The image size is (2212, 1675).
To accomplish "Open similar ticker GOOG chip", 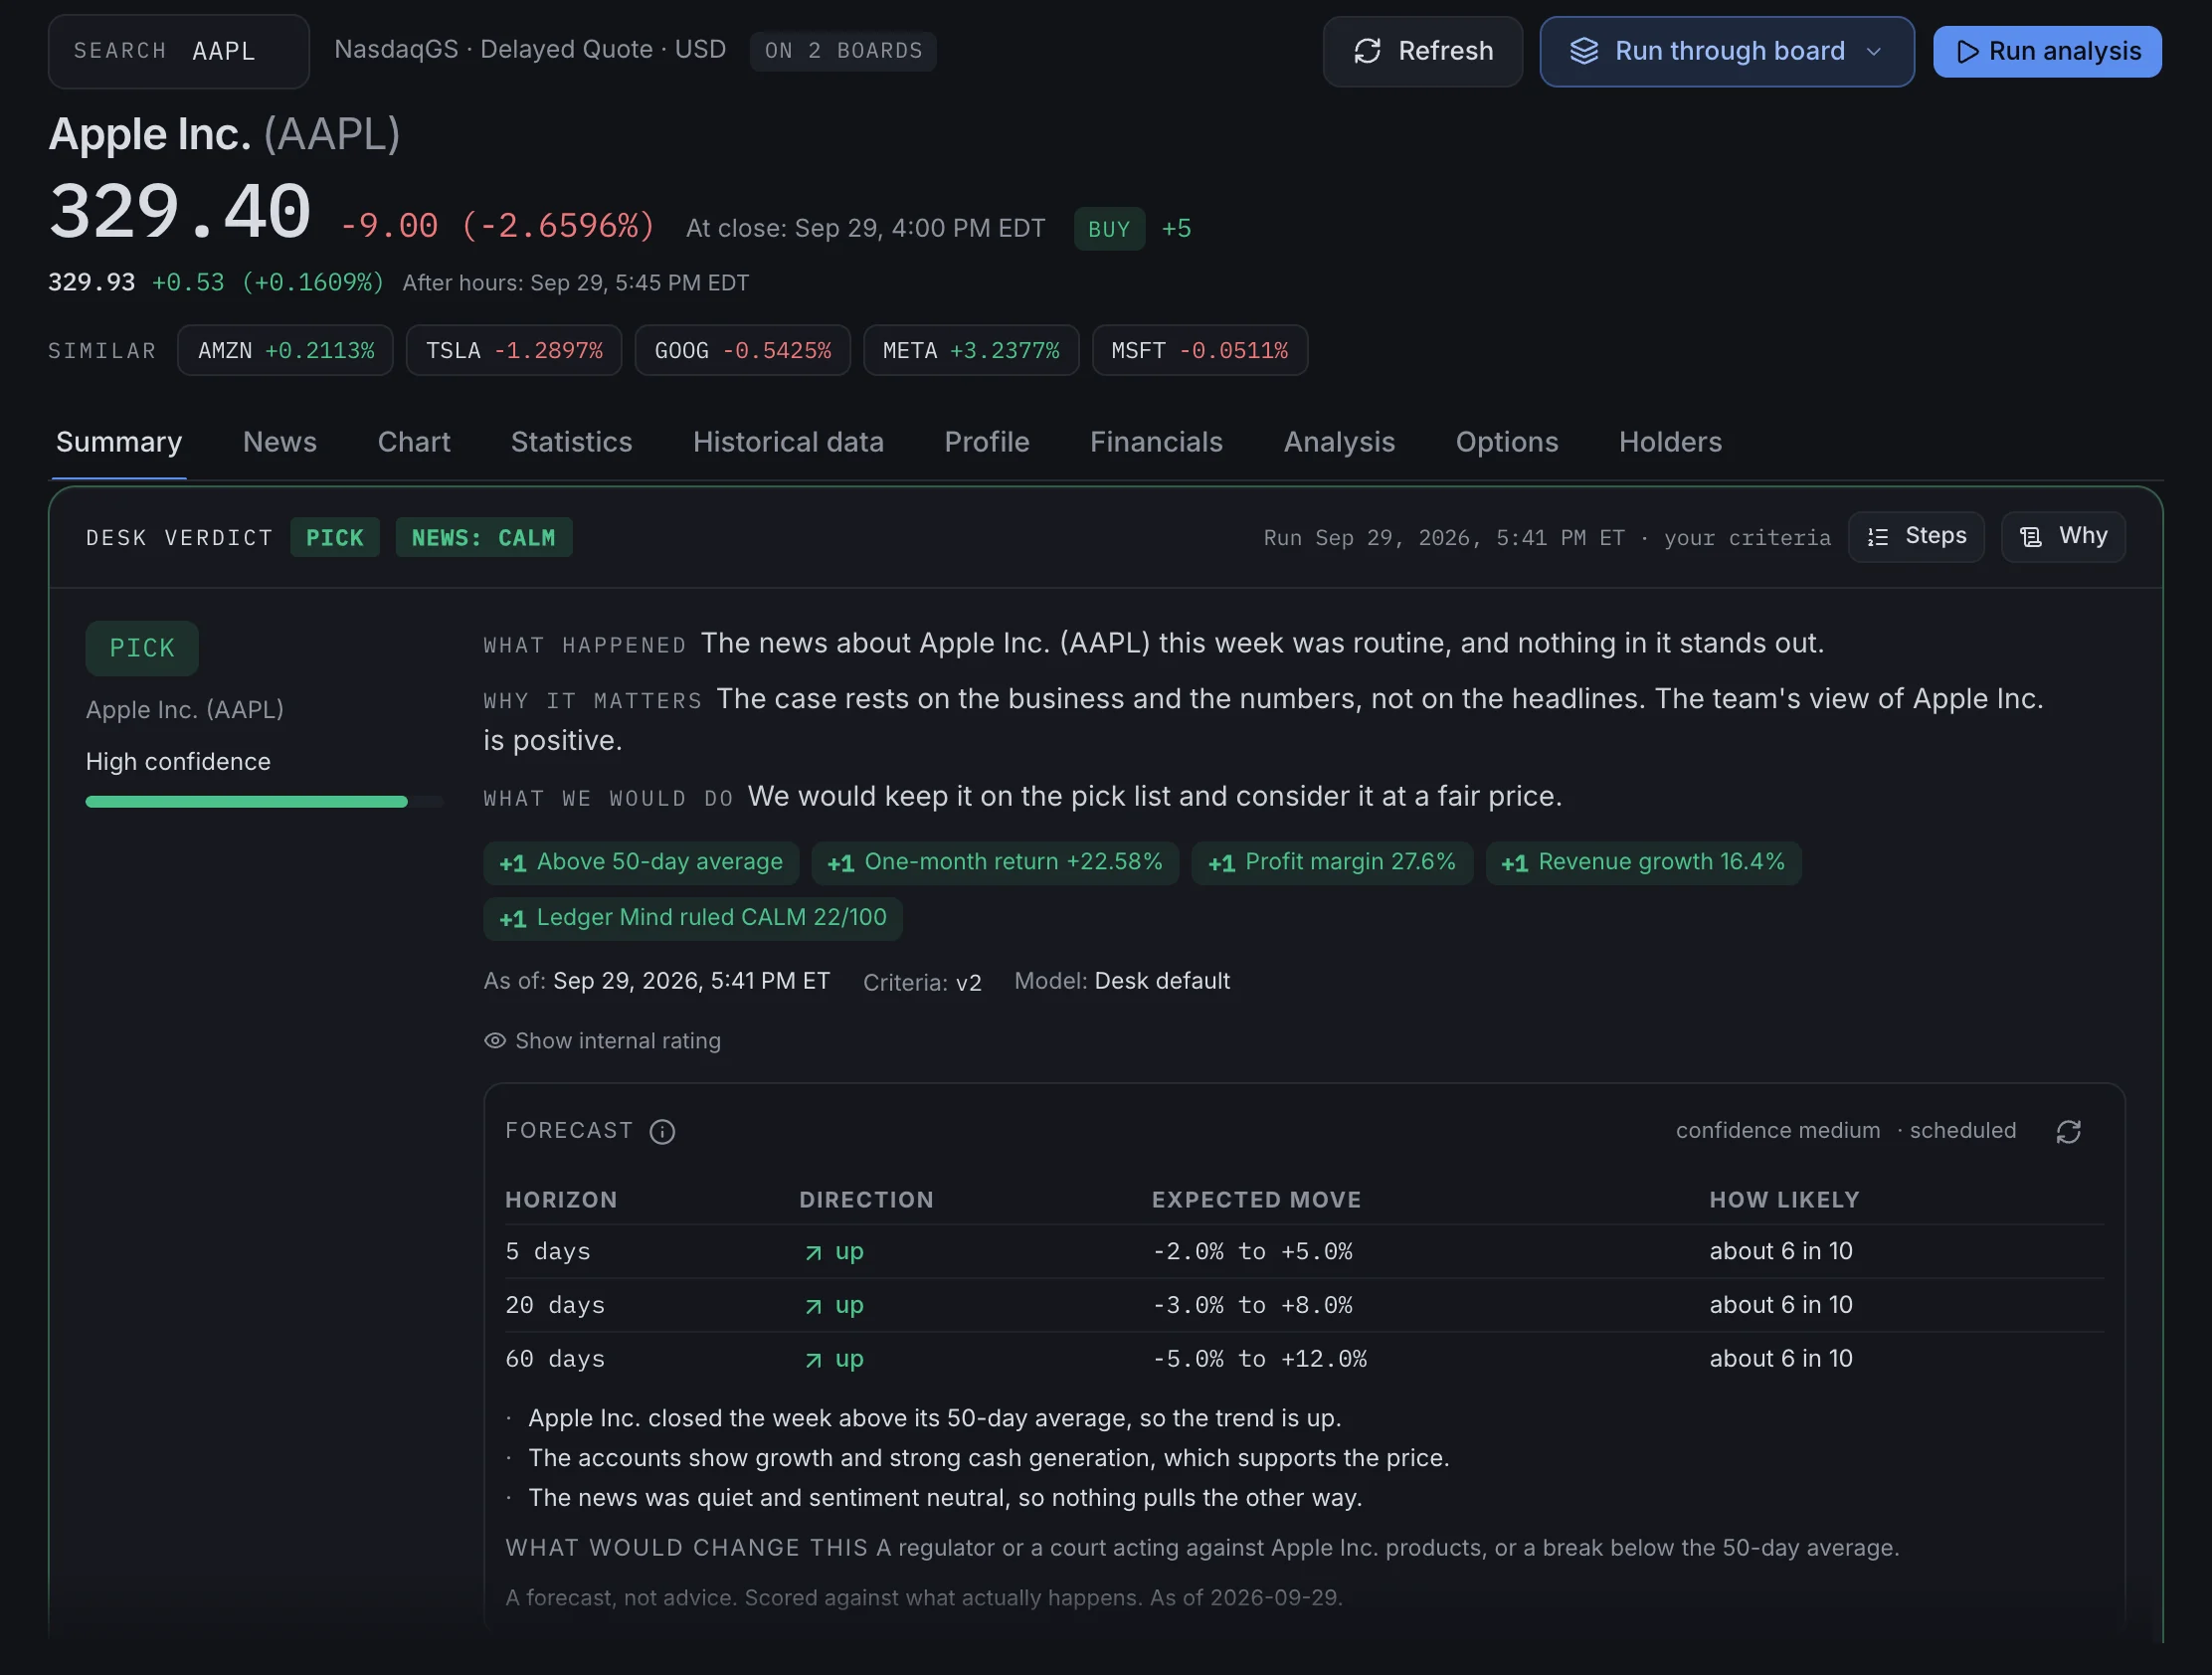I will (742, 350).
